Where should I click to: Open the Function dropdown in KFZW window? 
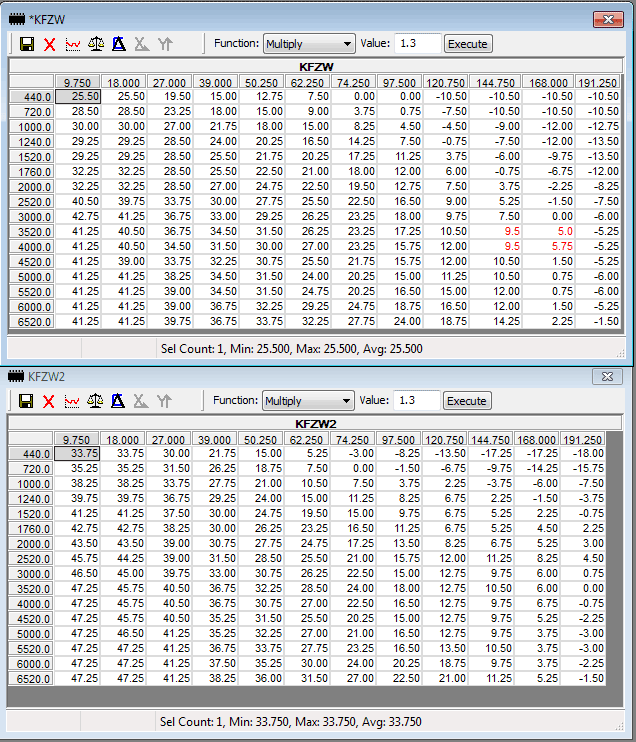point(309,44)
